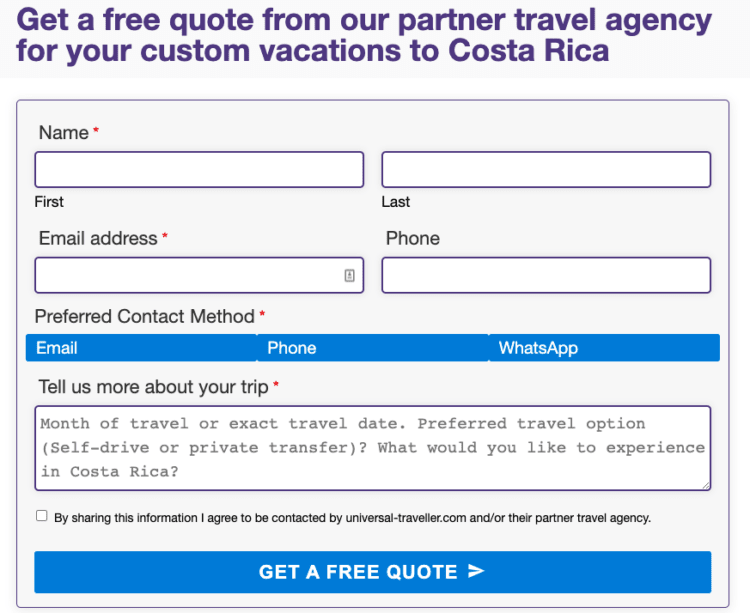750x613 pixels.
Task: Click the Phone number input field
Action: [546, 275]
